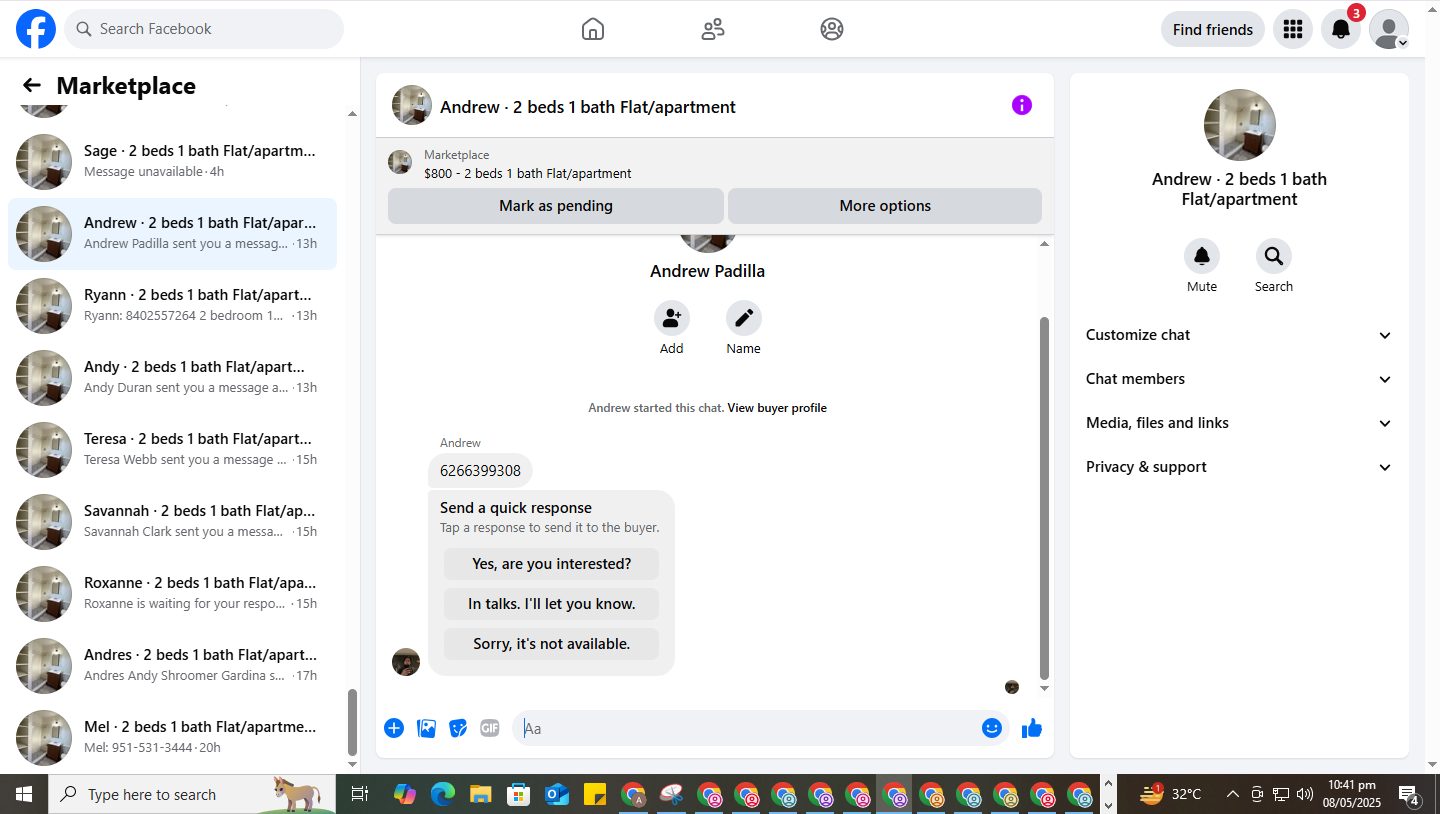Expand Media, files and links section

pos(1239,423)
